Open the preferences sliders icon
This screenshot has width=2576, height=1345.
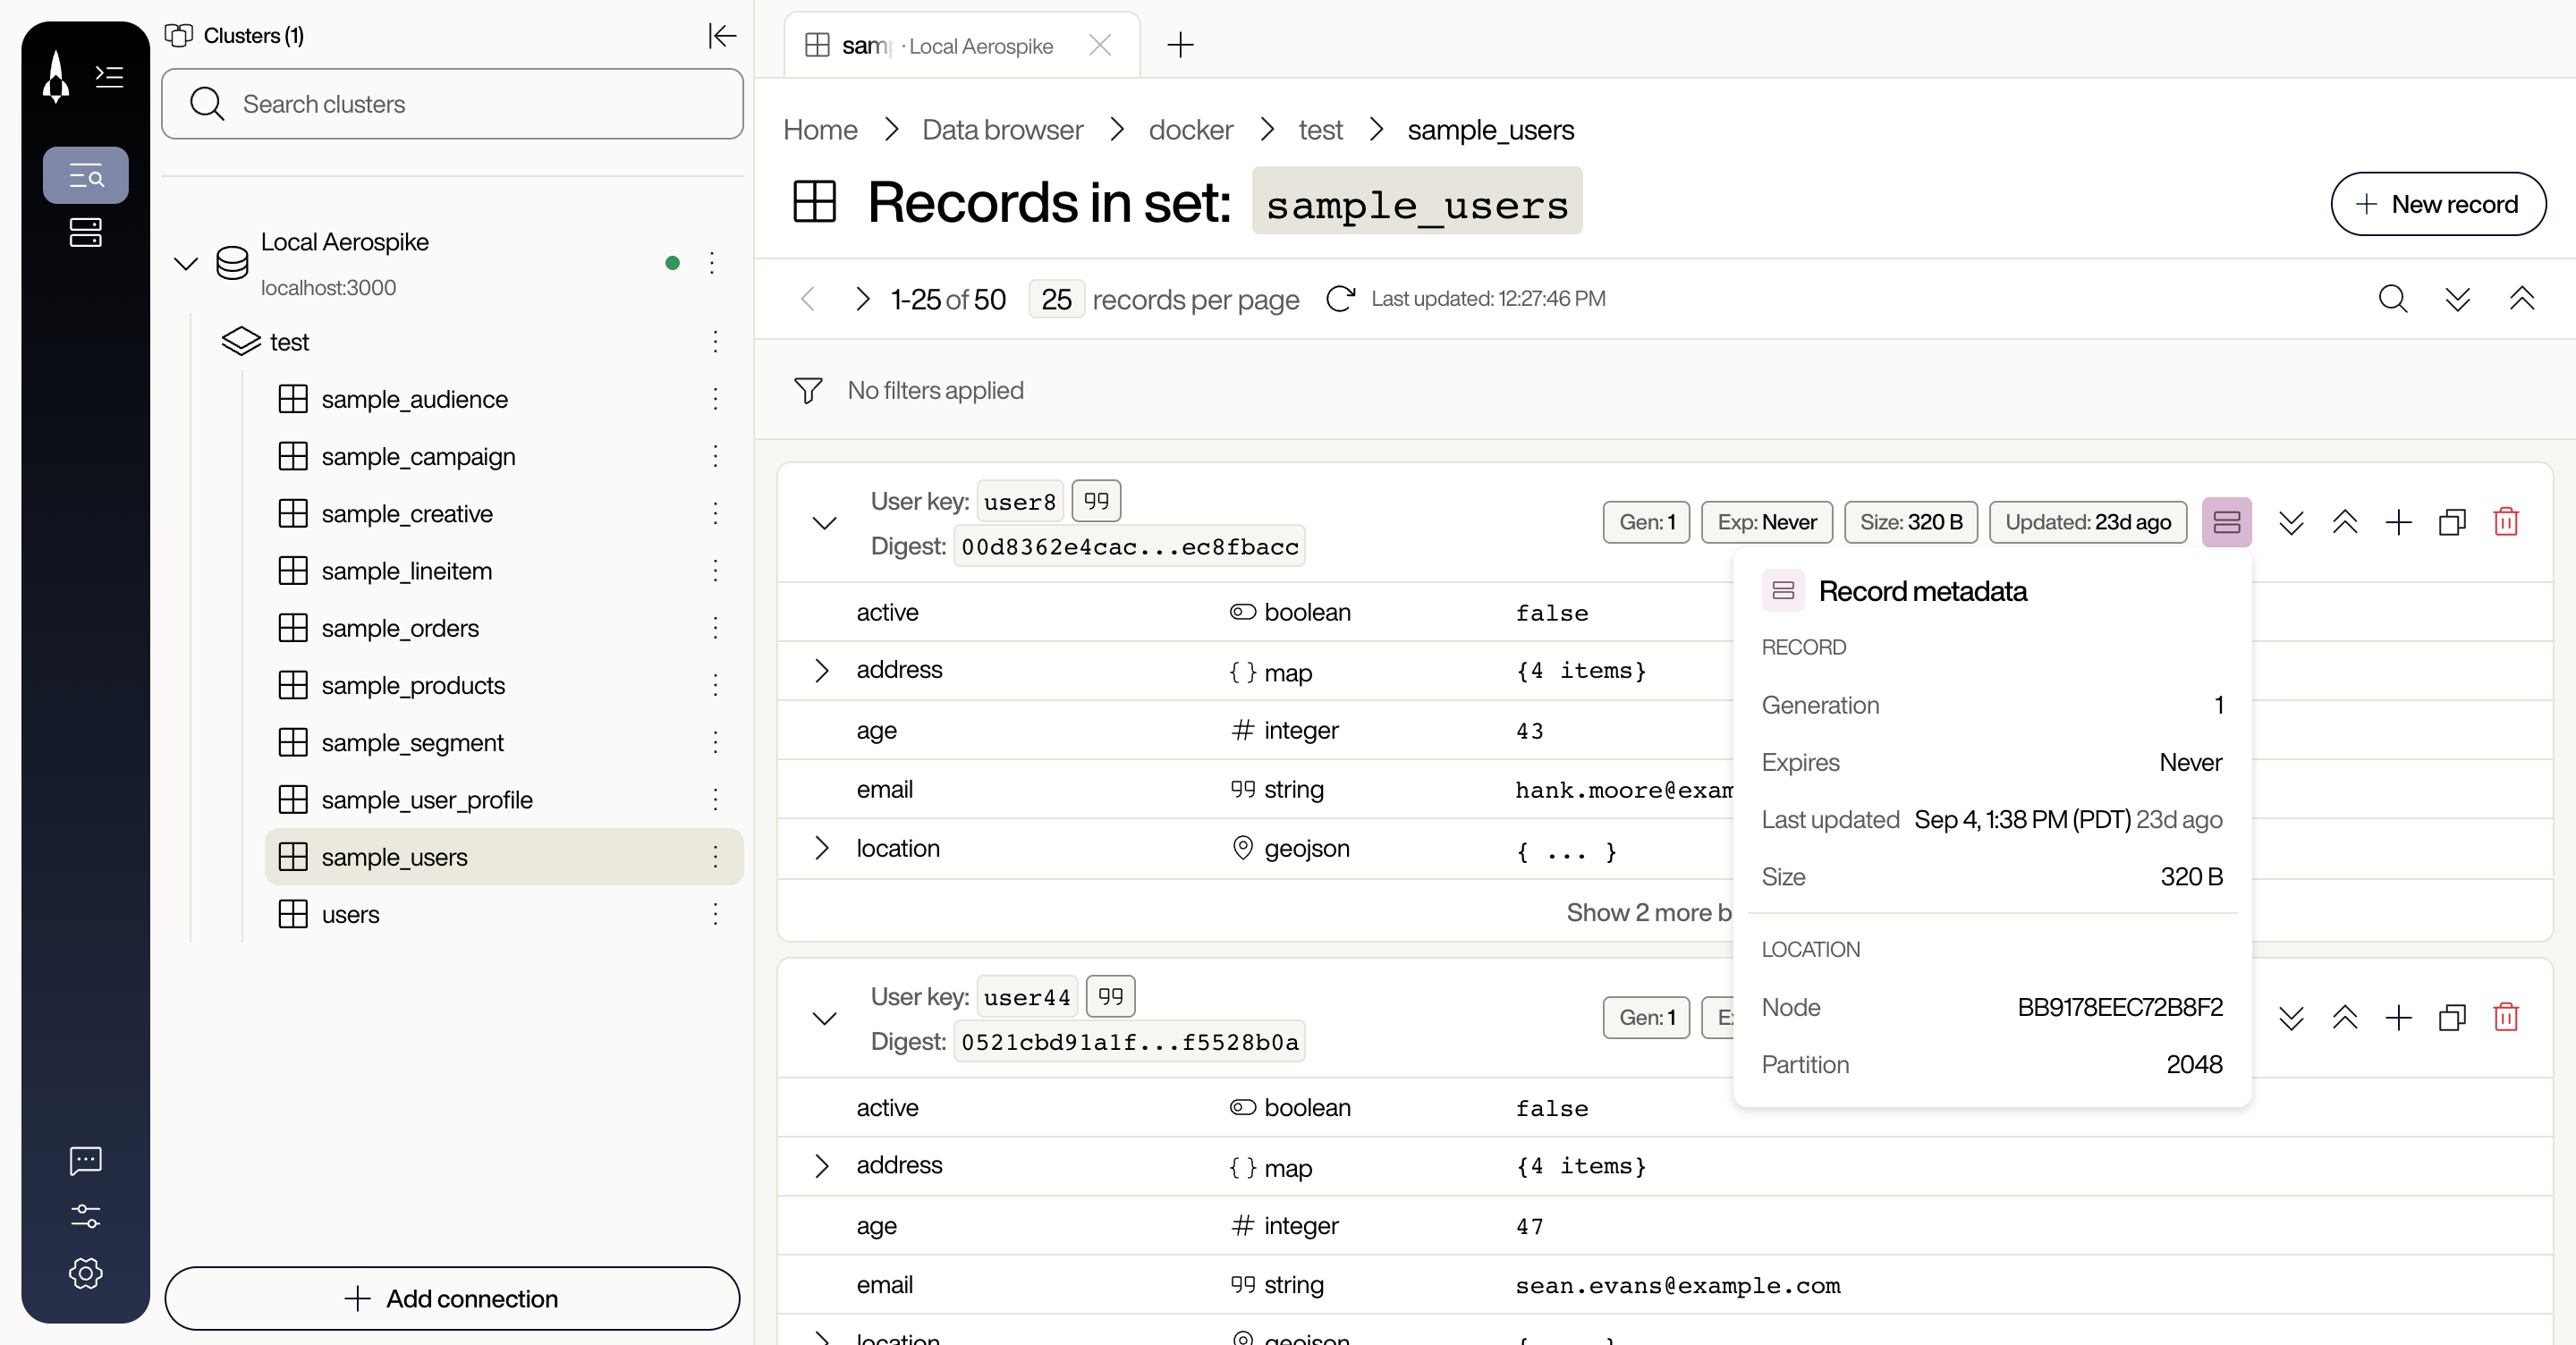coord(86,1216)
